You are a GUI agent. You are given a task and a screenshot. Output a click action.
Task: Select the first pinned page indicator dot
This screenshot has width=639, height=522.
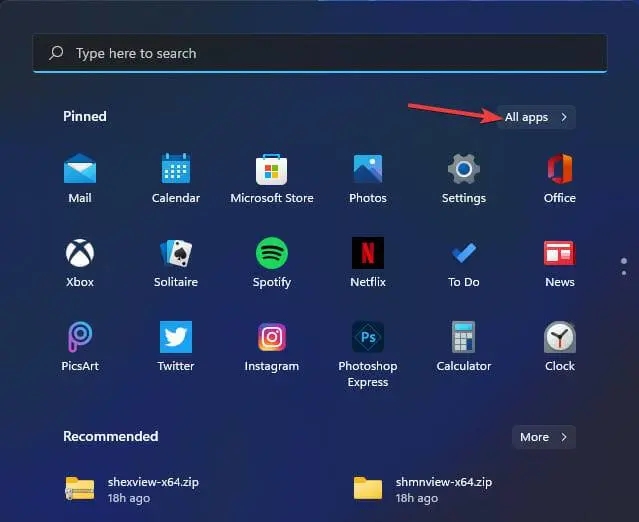(624, 261)
